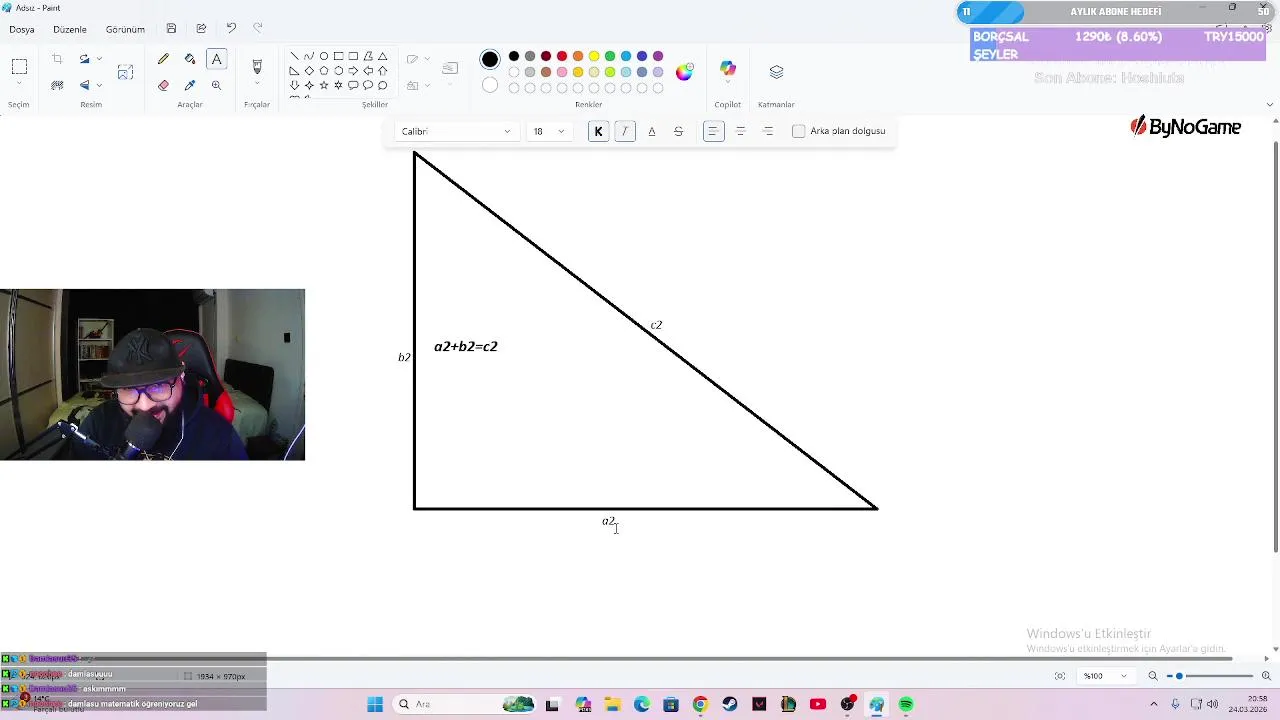Pick the yellow color swatch
This screenshot has height=720, width=1280.
point(594,56)
